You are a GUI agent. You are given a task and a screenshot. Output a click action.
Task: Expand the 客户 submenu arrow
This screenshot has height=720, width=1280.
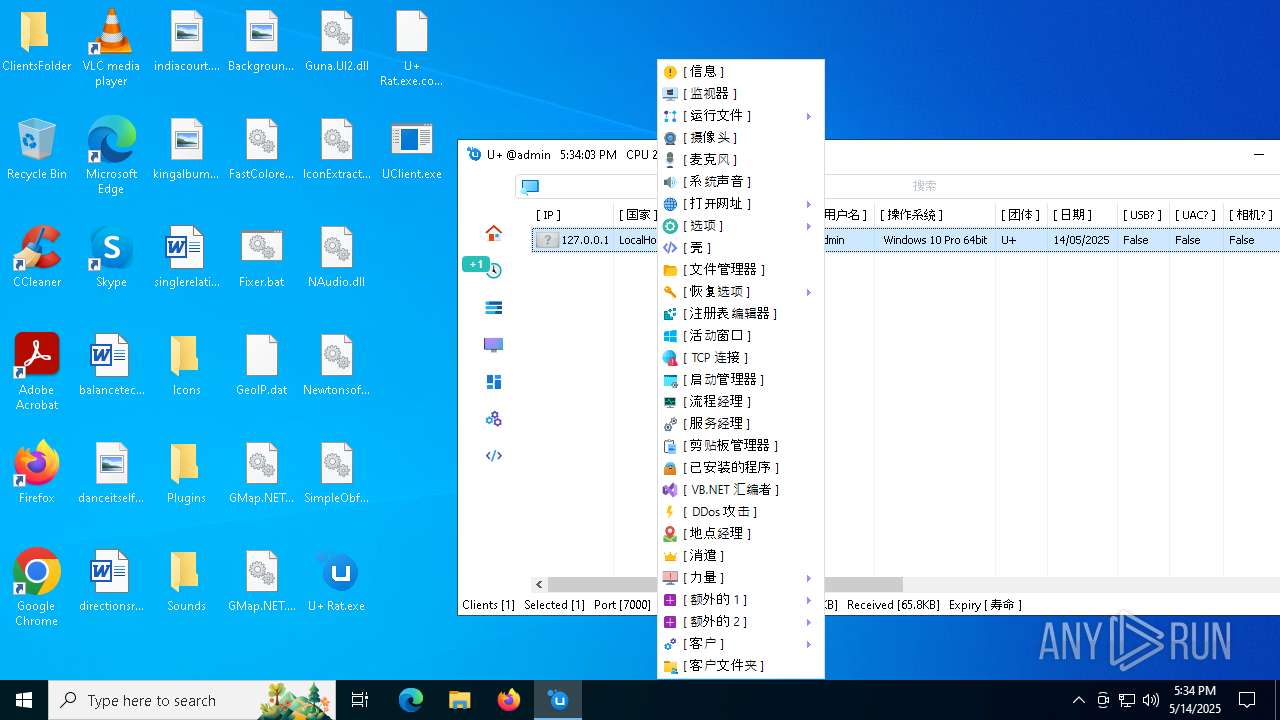point(808,644)
